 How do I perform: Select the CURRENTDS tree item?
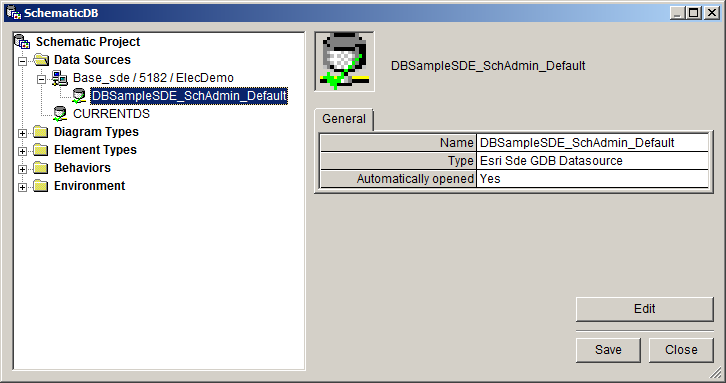pyautogui.click(x=112, y=114)
